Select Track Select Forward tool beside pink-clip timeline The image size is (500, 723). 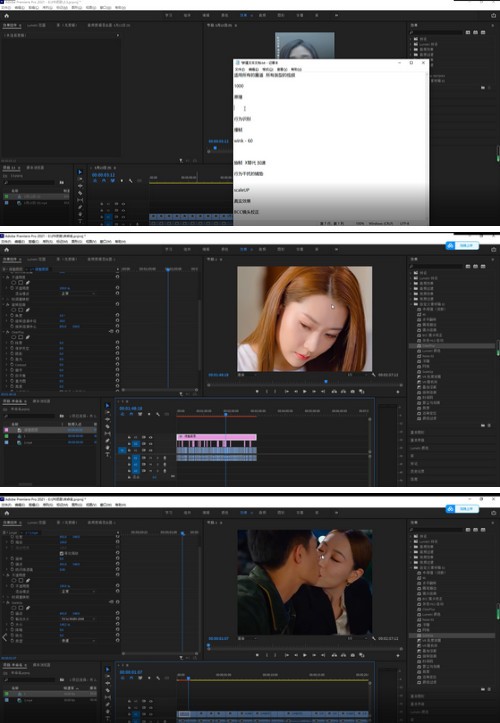[107, 412]
